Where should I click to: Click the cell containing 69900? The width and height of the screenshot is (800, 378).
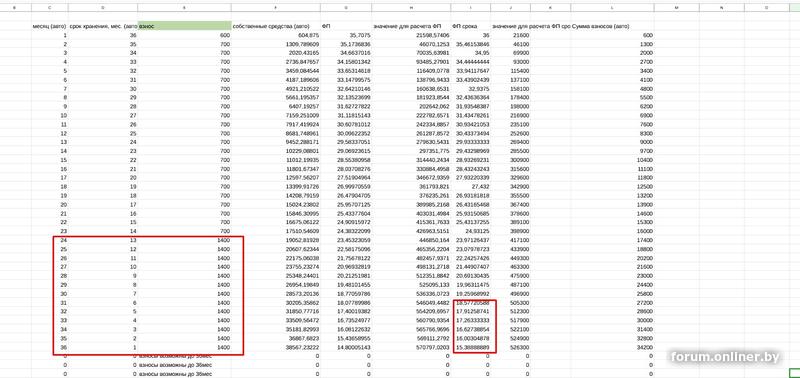pos(510,53)
